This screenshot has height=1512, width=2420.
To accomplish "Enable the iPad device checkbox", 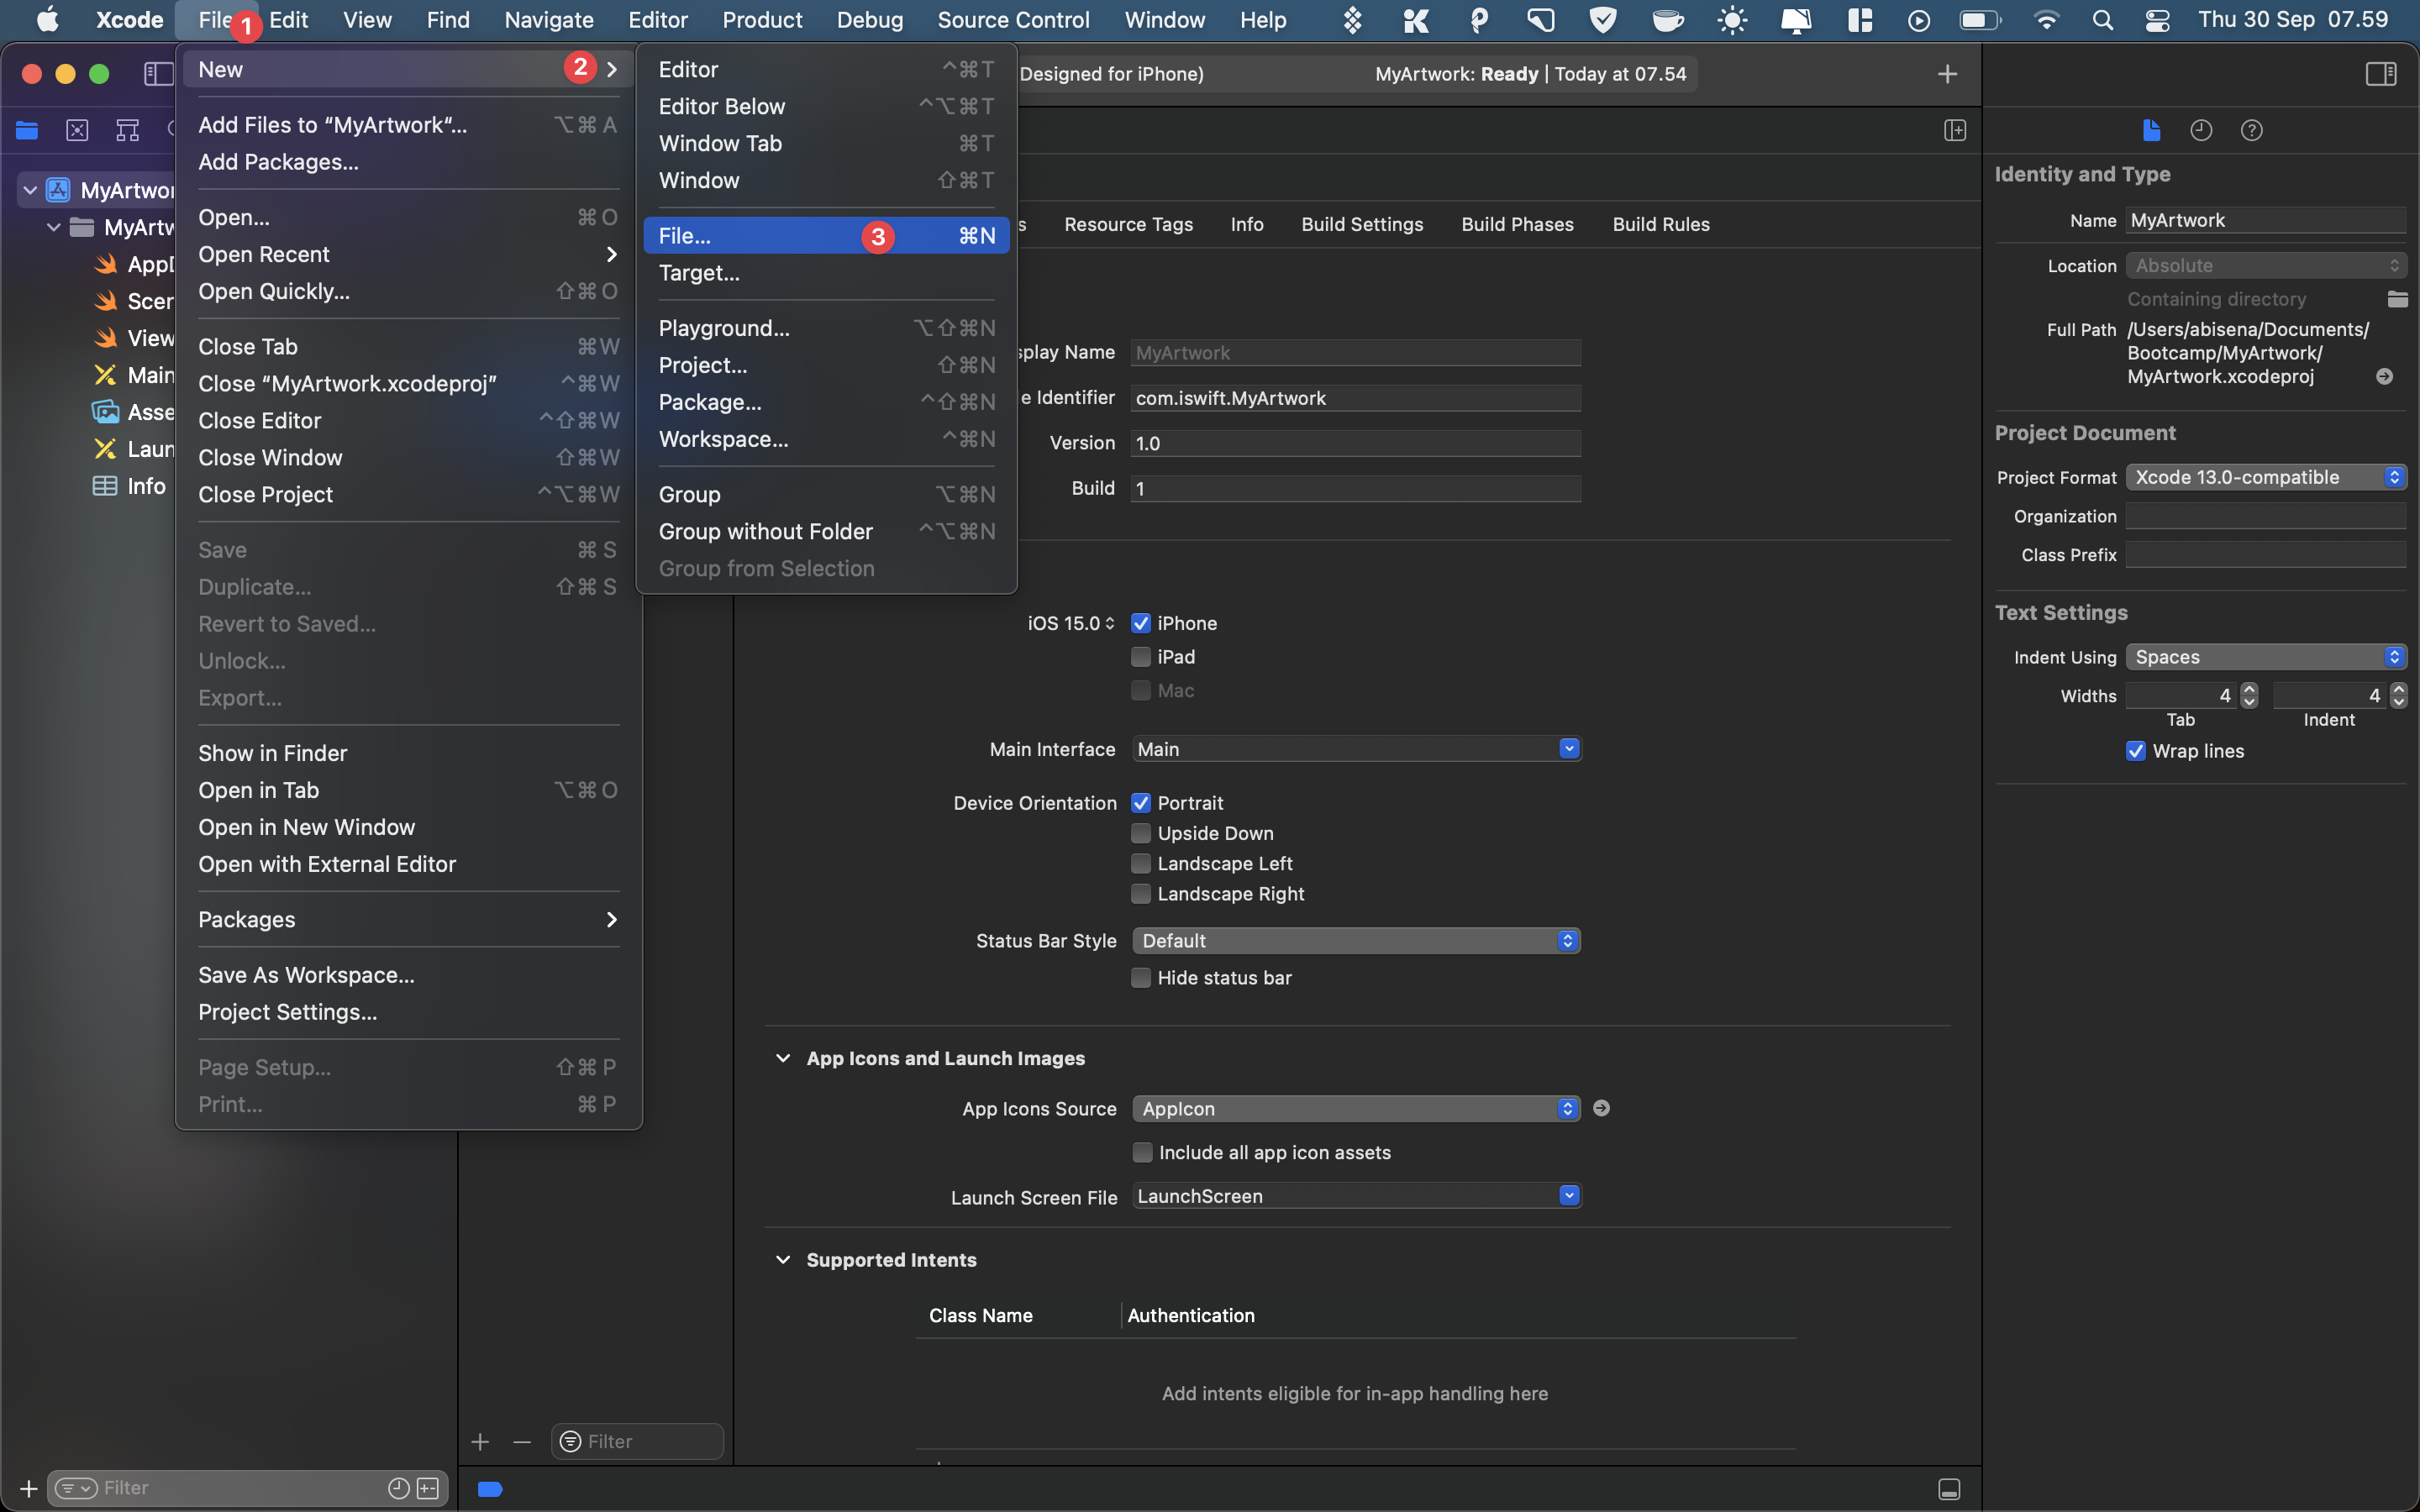I will (1141, 657).
